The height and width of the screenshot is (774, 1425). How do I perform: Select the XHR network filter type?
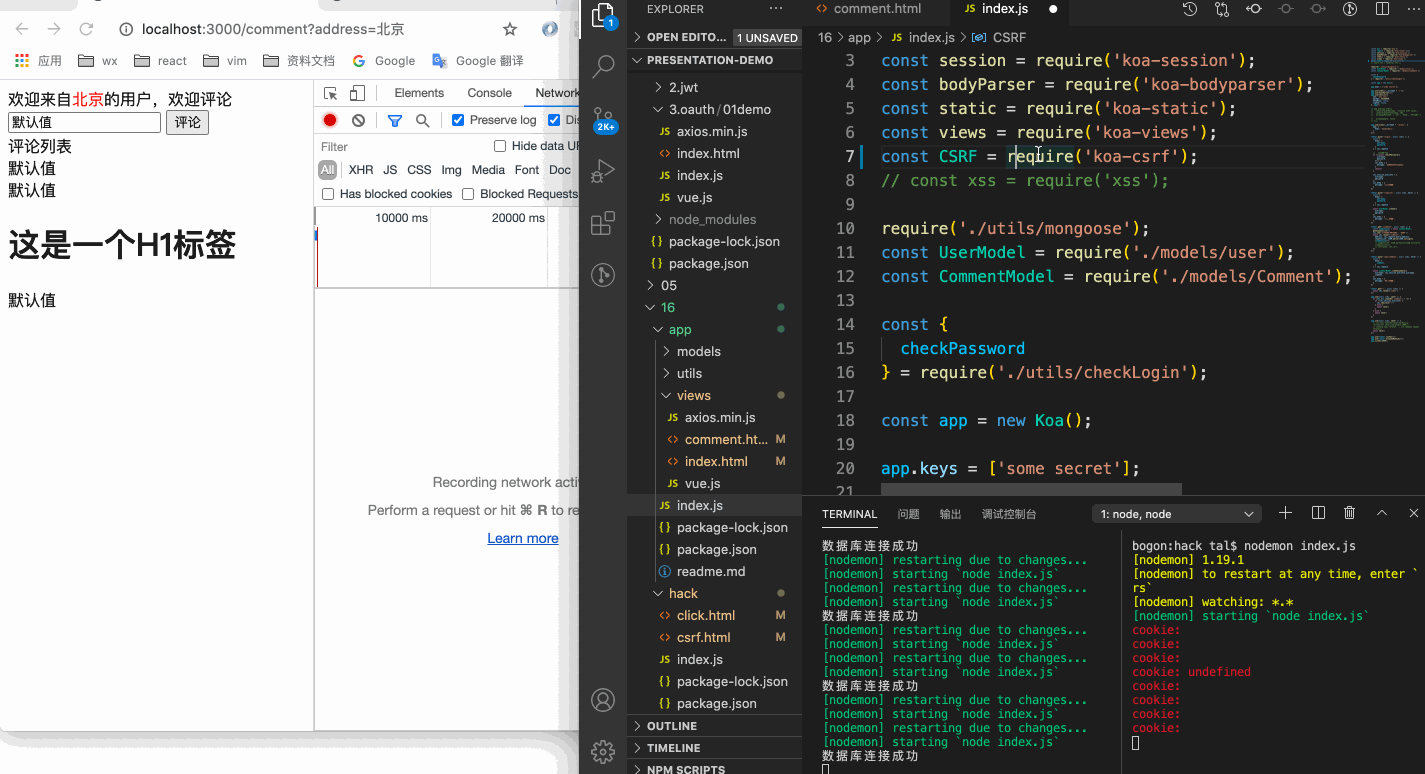point(361,170)
